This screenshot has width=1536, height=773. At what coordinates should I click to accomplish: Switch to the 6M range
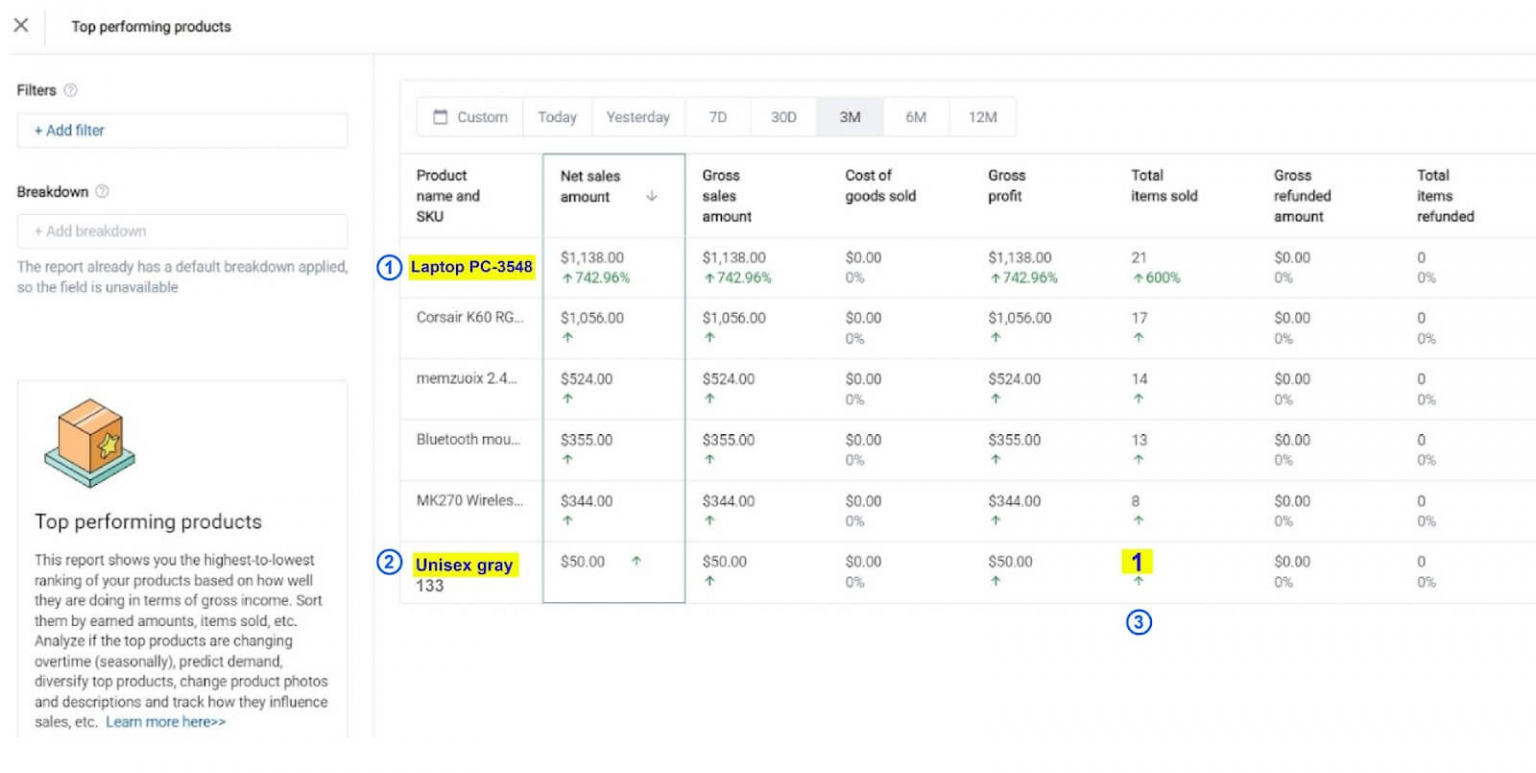[915, 117]
